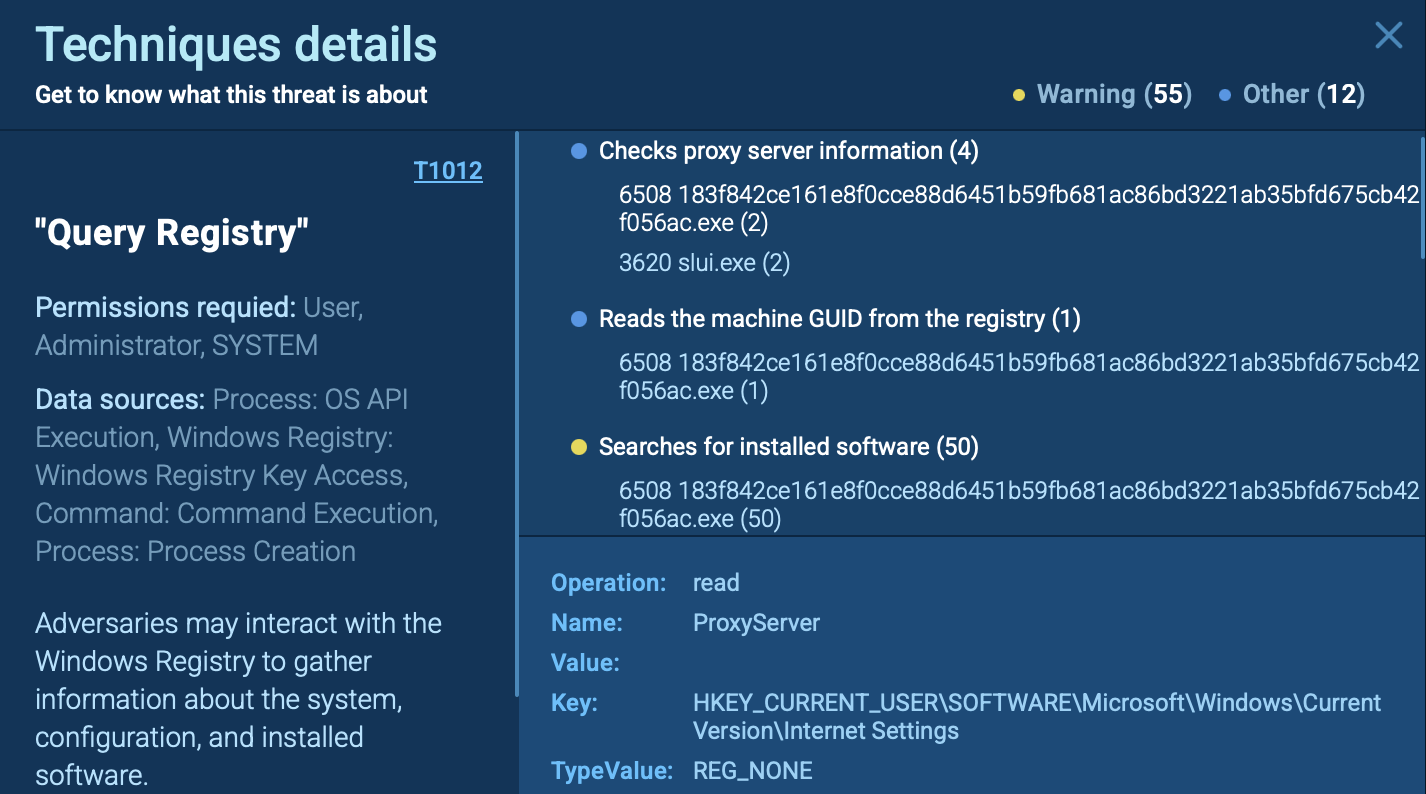Viewport: 1426px width, 794px height.
Task: Click the ProxyServer name value
Action: click(756, 623)
